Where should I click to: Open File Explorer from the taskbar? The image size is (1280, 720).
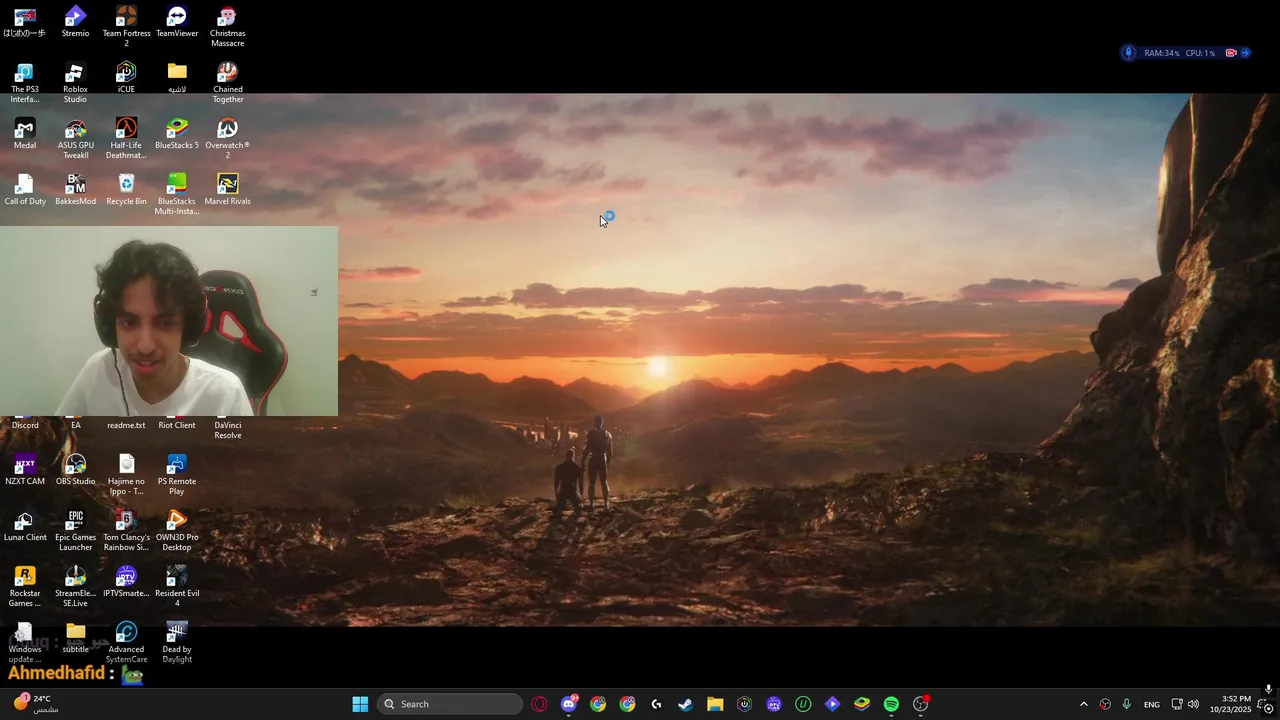[x=715, y=704]
